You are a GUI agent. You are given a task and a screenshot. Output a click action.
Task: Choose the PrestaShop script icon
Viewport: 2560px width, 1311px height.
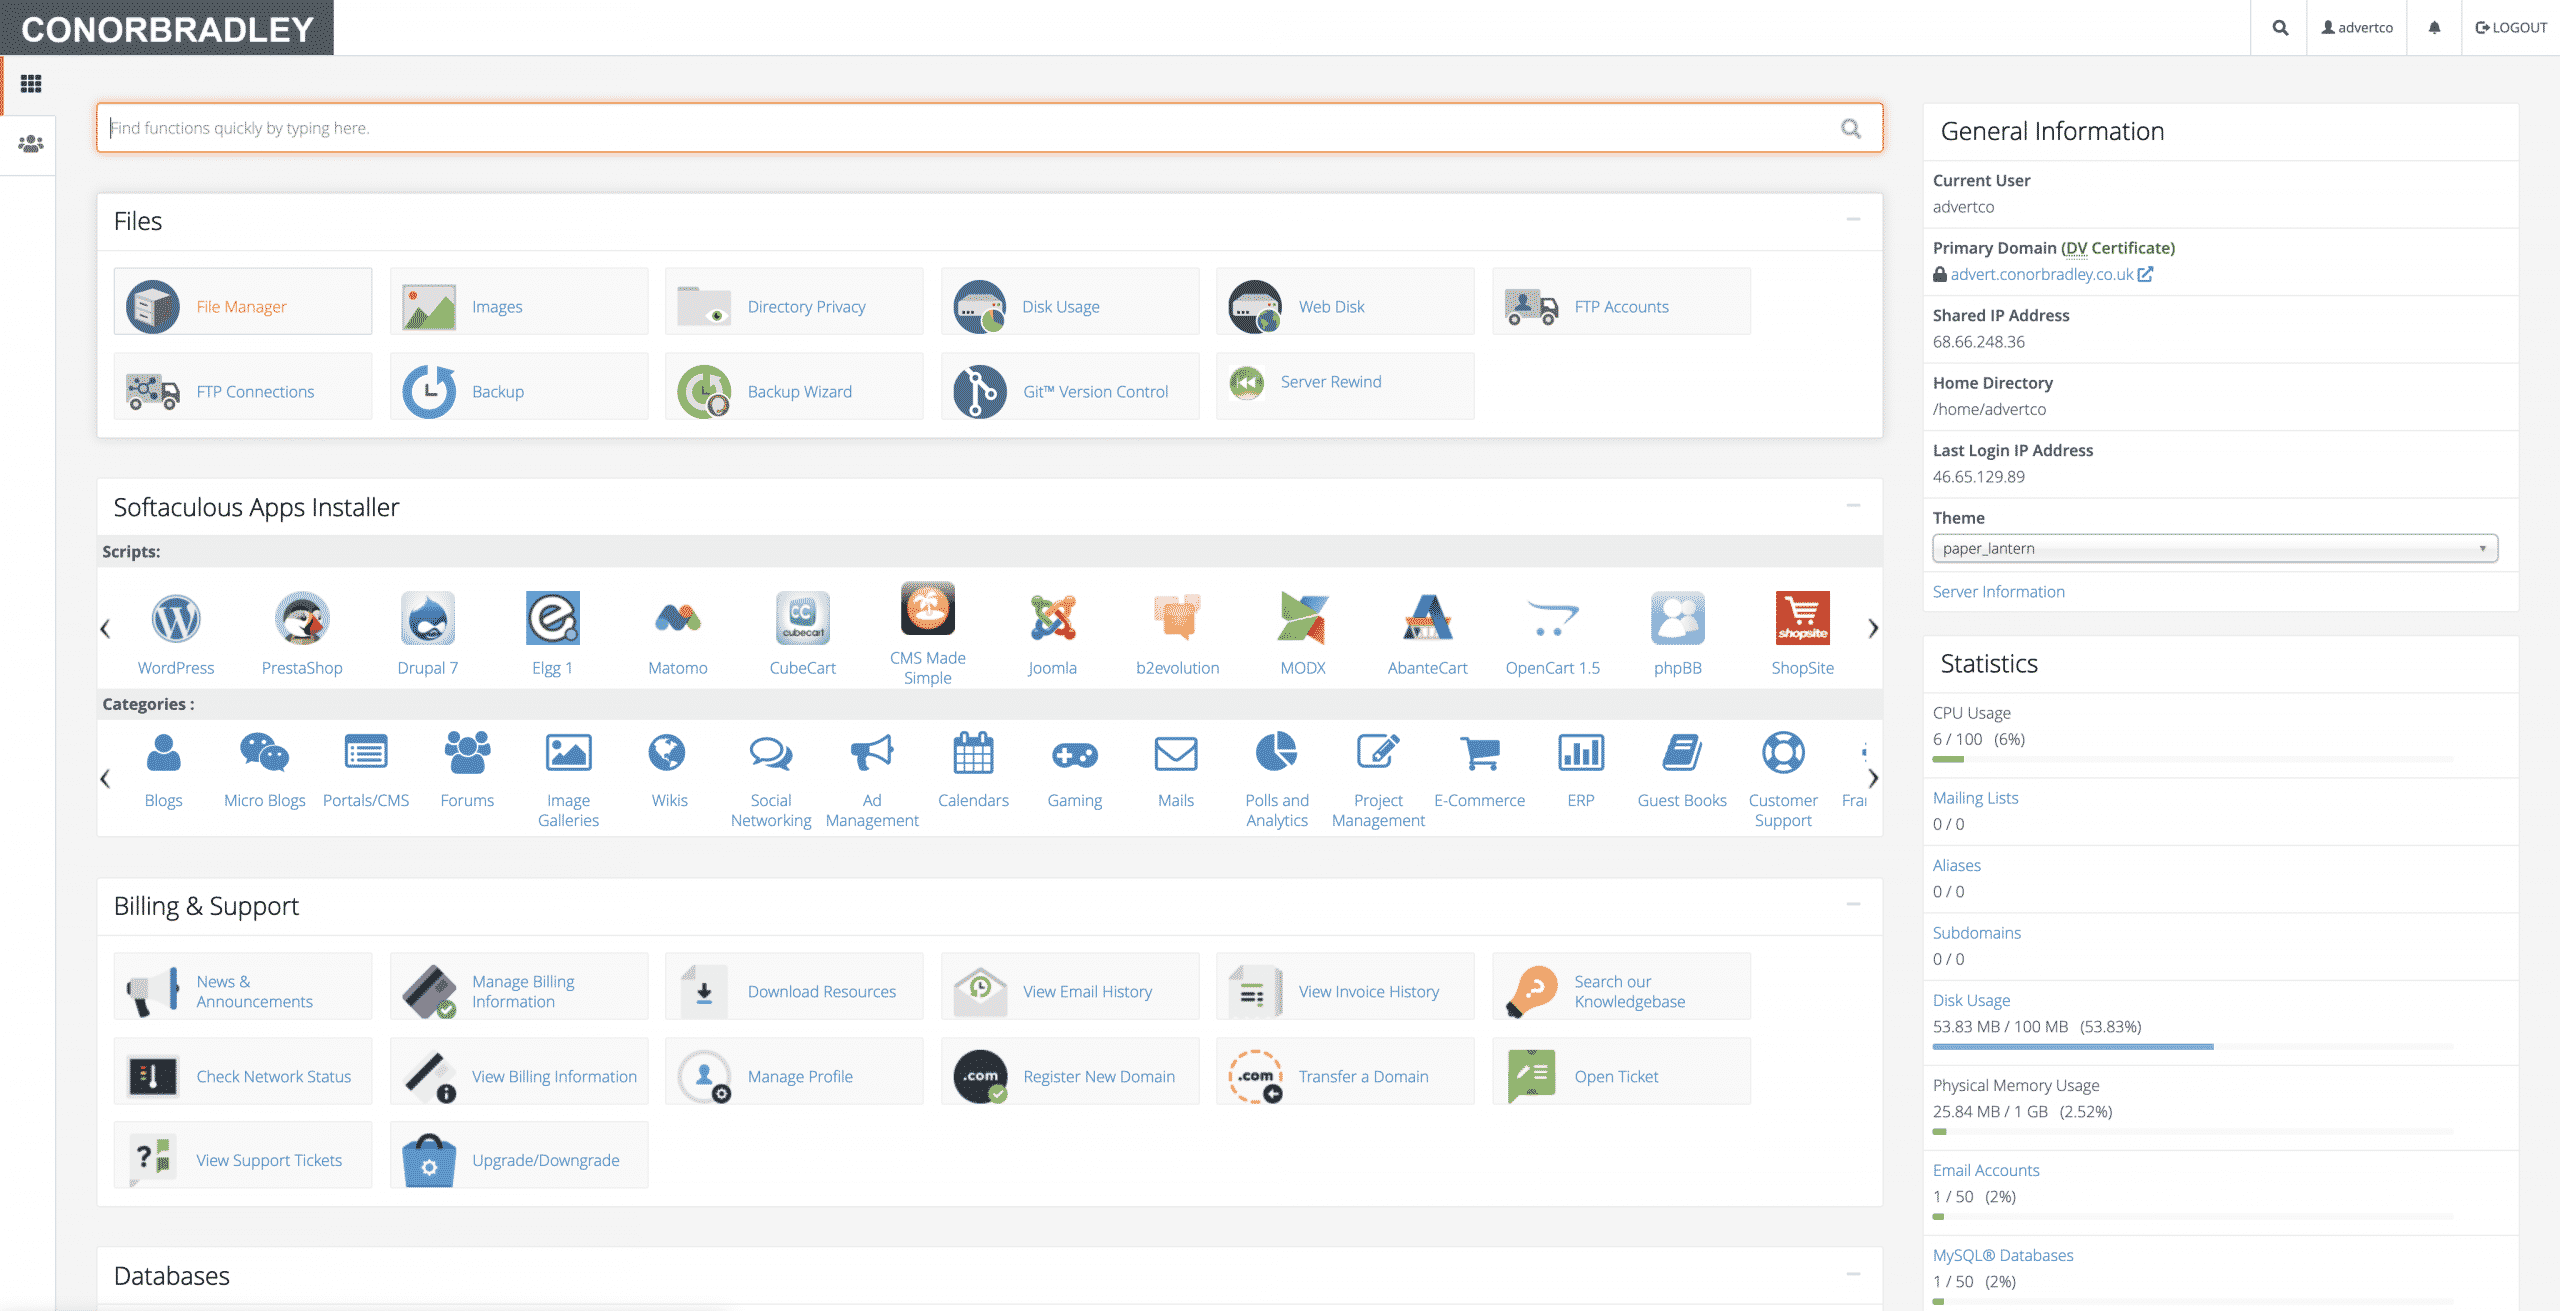[302, 619]
